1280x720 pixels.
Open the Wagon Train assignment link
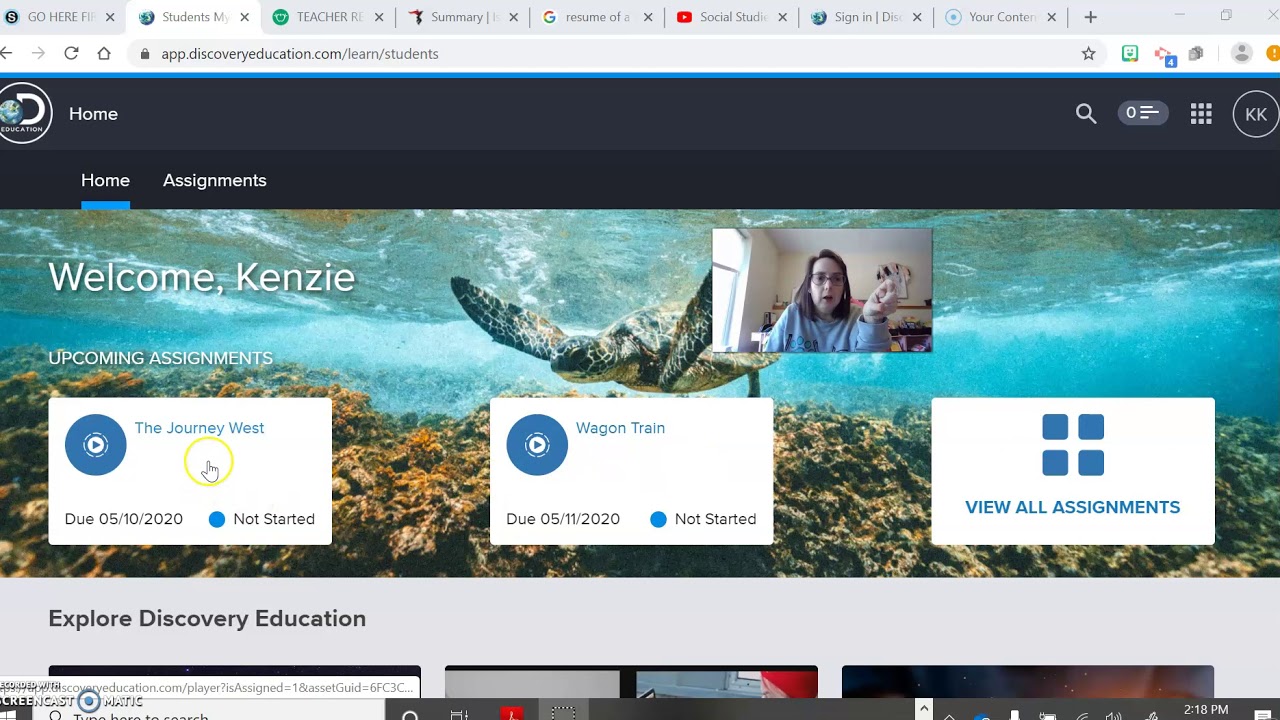pos(620,428)
